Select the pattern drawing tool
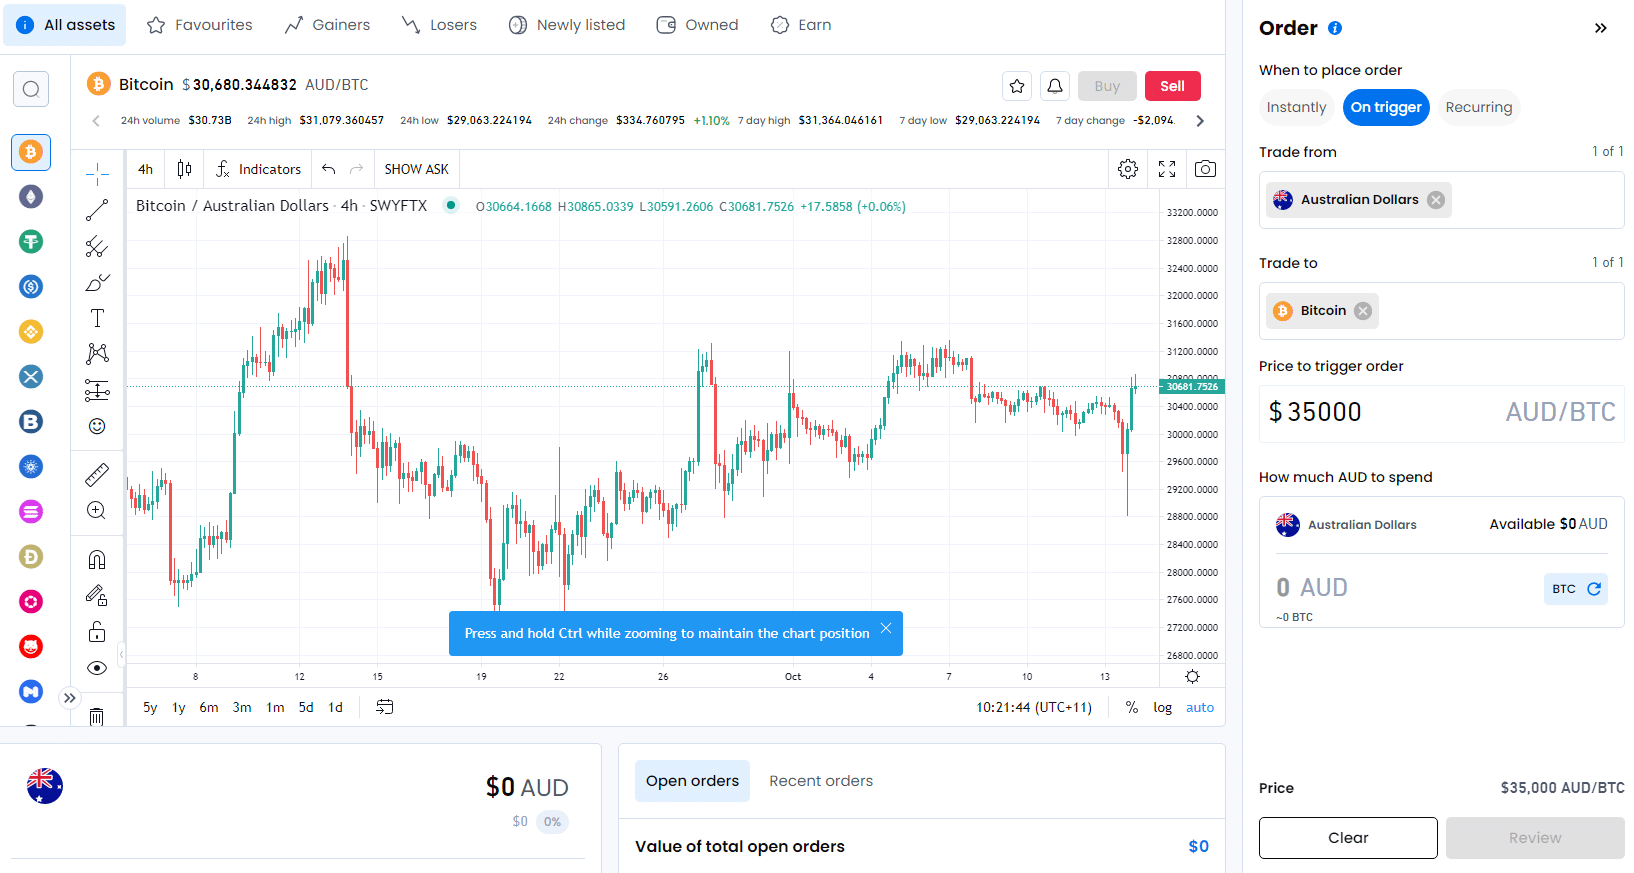 pos(97,354)
